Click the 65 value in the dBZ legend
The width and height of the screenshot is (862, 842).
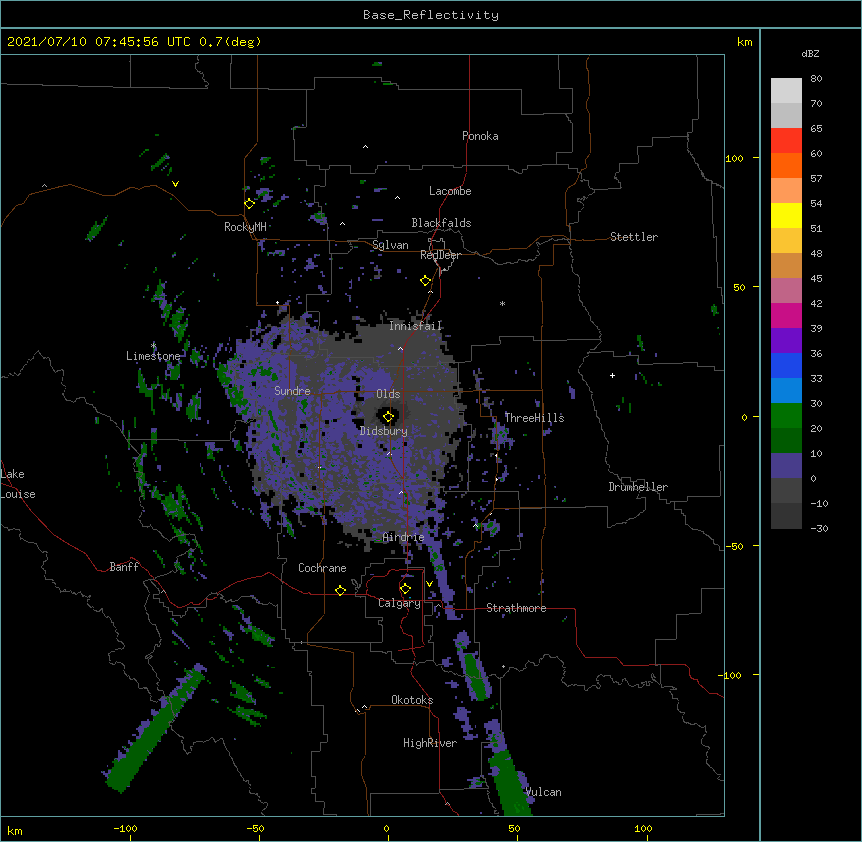coord(816,129)
